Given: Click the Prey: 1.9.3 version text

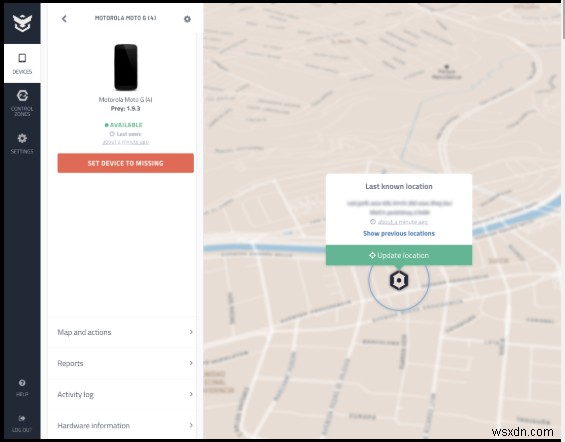Looking at the screenshot, I should click(125, 108).
